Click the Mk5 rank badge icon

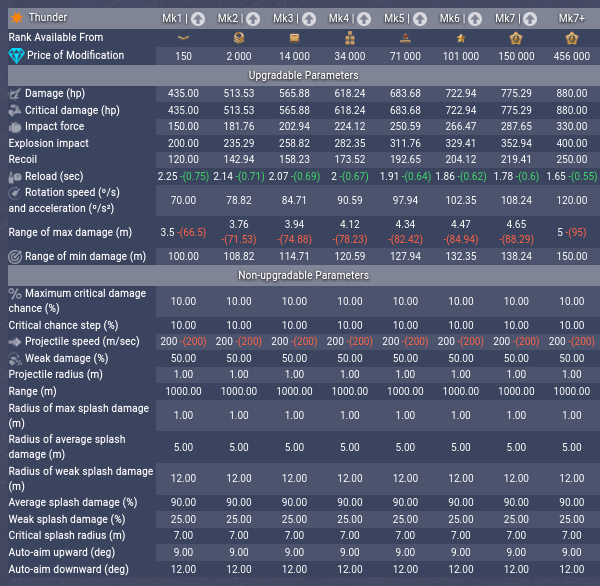(405, 38)
